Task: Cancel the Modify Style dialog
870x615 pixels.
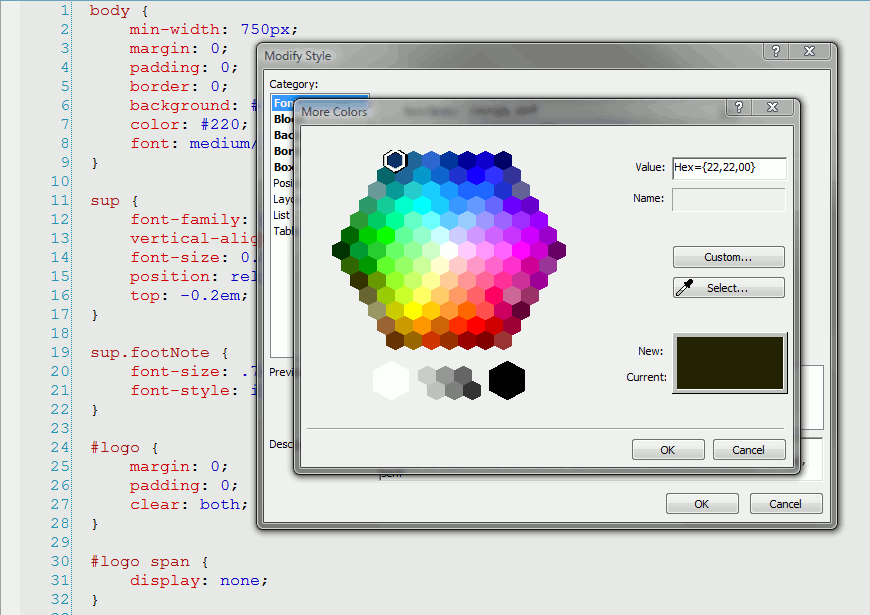Action: tap(786, 503)
